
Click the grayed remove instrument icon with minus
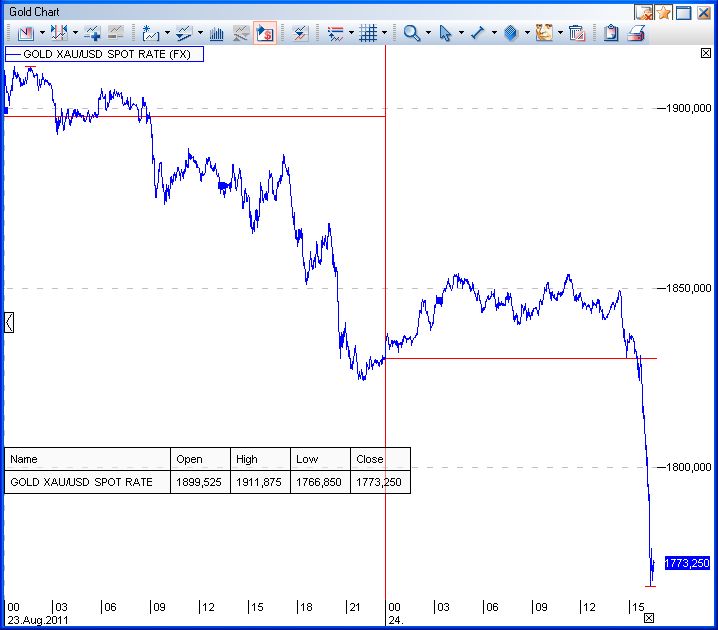[x=115, y=33]
